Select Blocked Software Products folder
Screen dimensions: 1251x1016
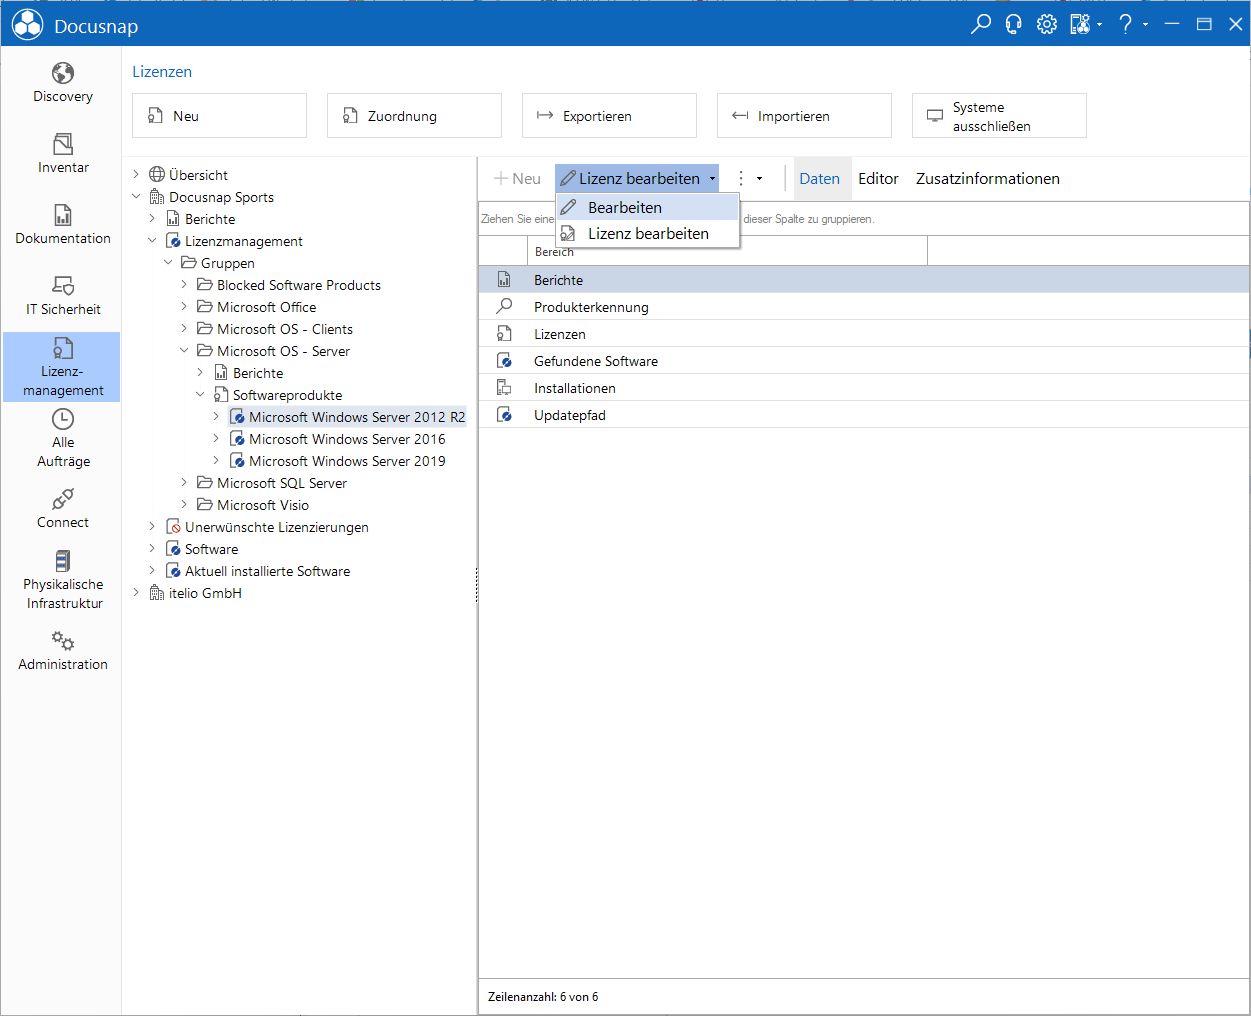(299, 285)
